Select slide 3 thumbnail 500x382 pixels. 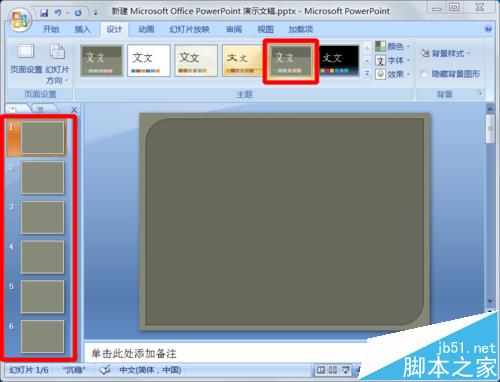[42, 217]
